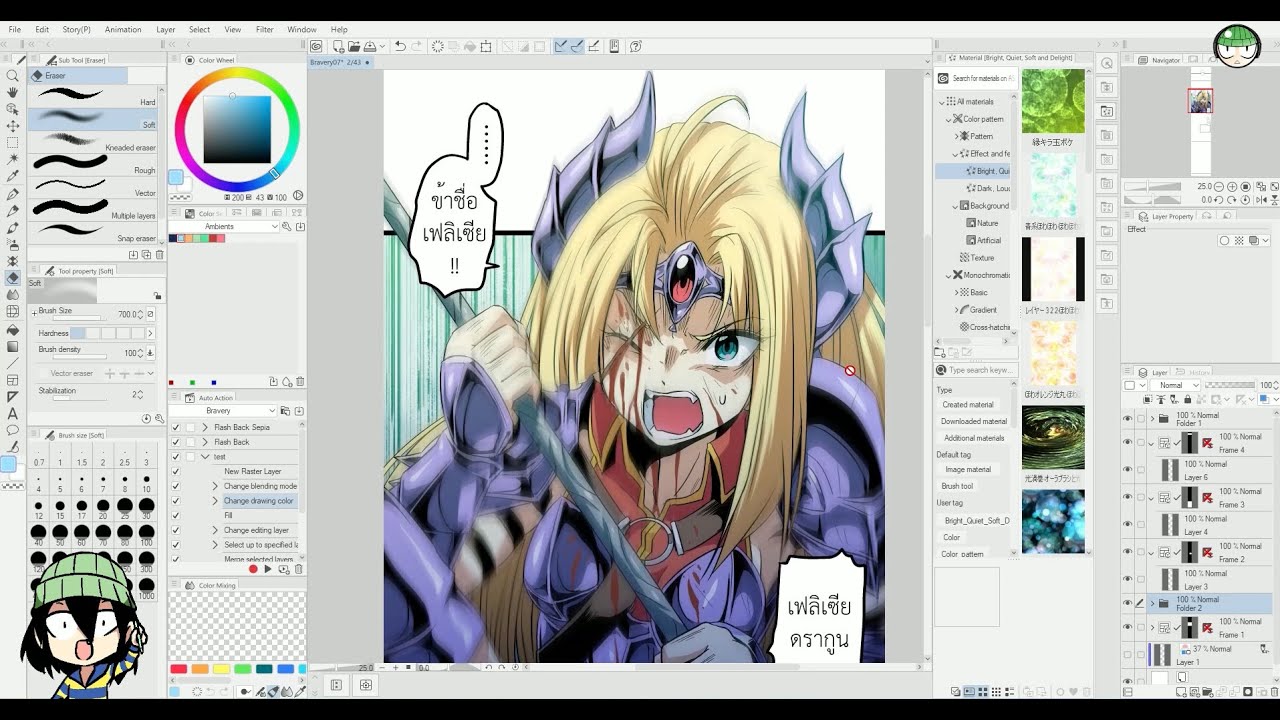Image resolution: width=1280 pixels, height=720 pixels.
Task: Toggle visibility of Frame 1 layer
Action: pyautogui.click(x=1127, y=628)
